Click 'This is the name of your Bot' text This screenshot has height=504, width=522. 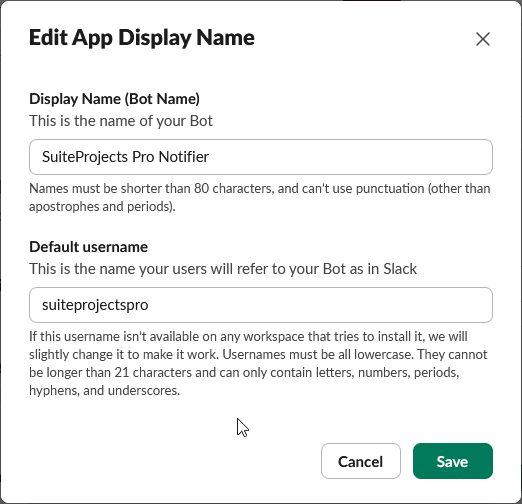[121, 121]
